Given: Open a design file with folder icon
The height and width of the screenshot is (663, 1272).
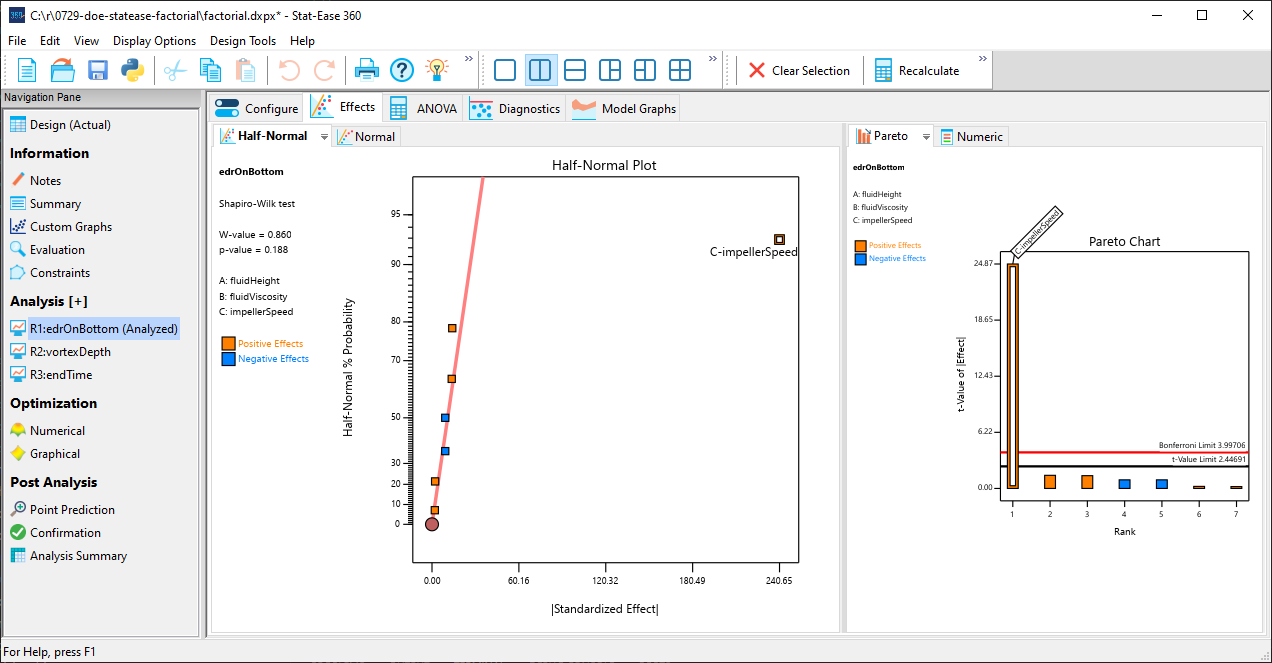Looking at the screenshot, I should click(x=62, y=70).
